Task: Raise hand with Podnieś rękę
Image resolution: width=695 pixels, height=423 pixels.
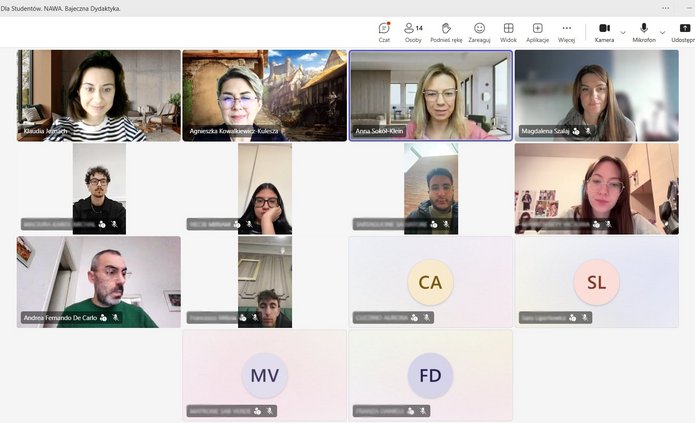Action: [x=446, y=32]
